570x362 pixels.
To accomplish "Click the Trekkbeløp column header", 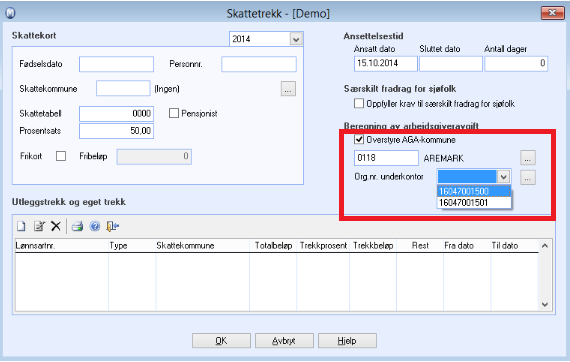I will 373,246.
